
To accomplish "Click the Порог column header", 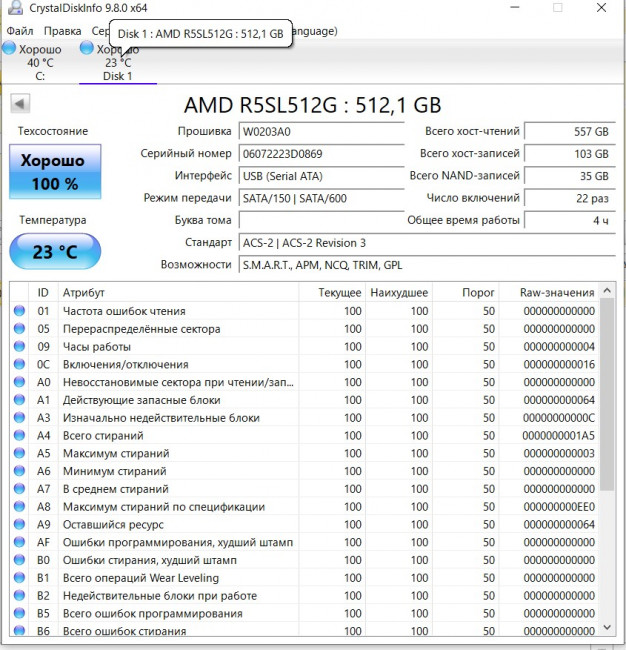I will 466,292.
